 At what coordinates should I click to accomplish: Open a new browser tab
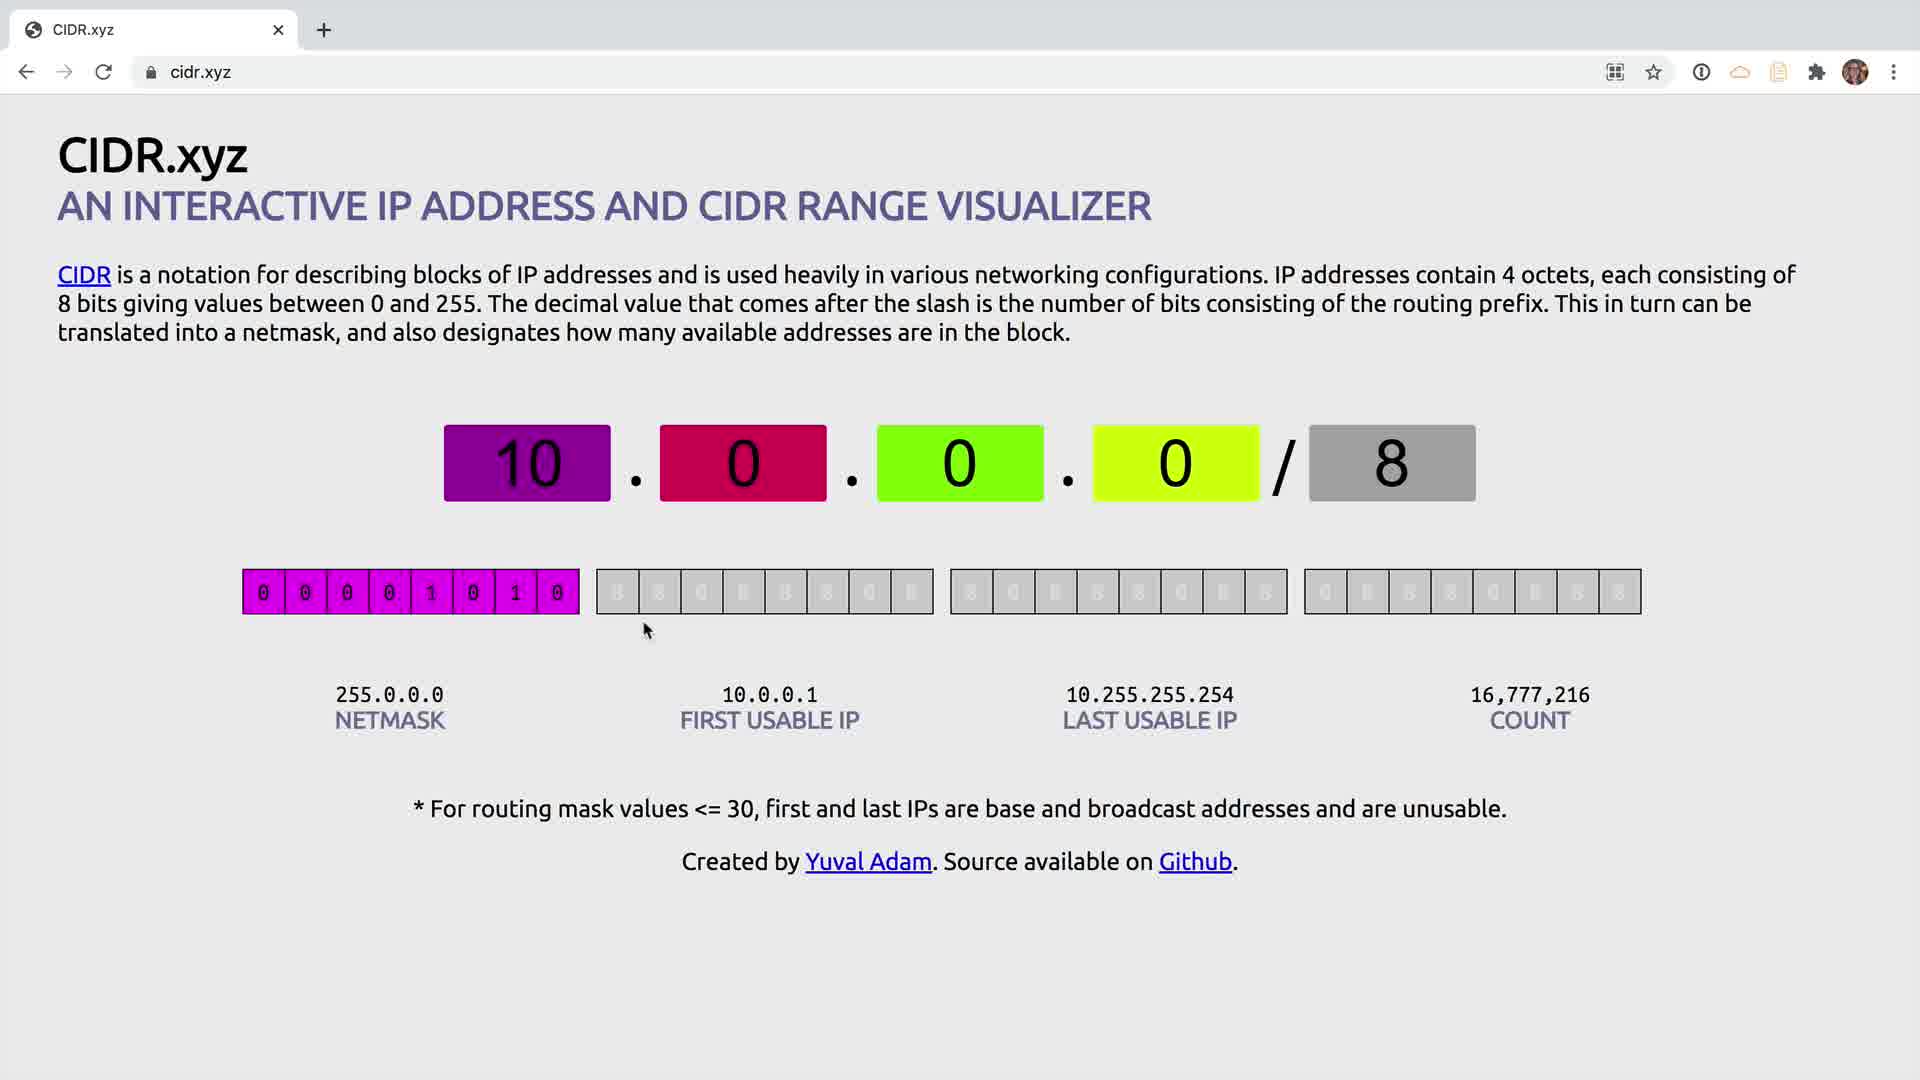(x=323, y=30)
